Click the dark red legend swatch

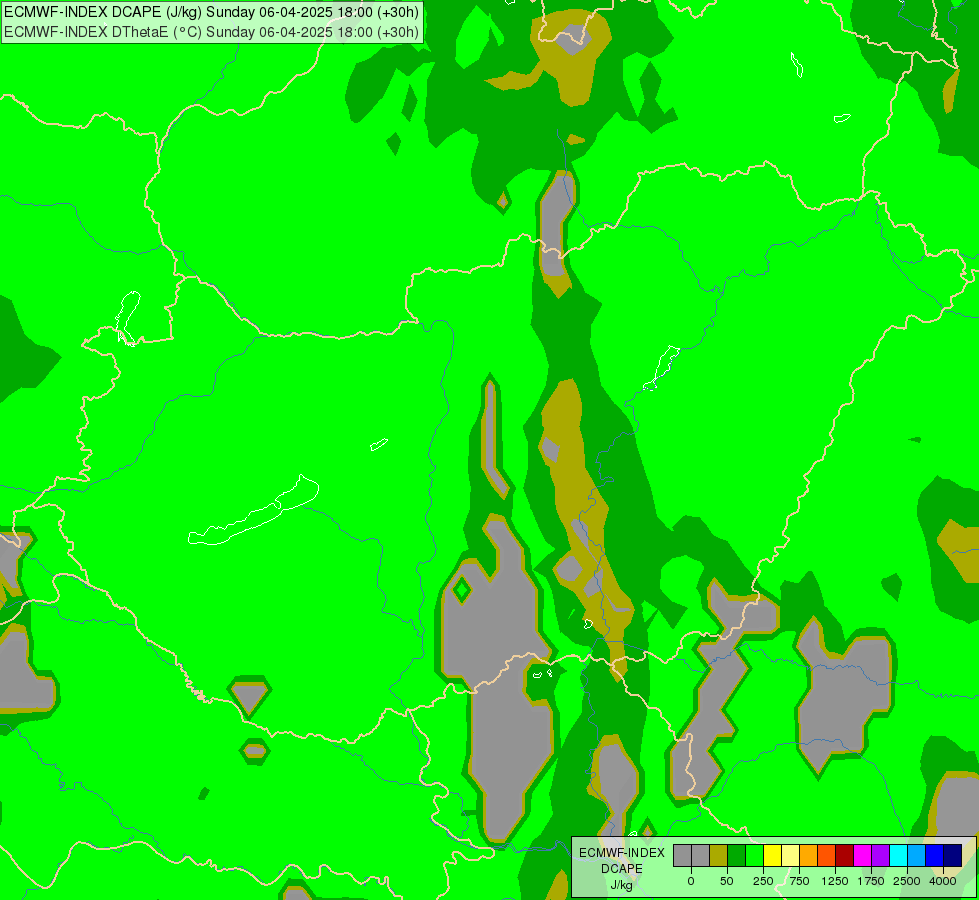(845, 855)
